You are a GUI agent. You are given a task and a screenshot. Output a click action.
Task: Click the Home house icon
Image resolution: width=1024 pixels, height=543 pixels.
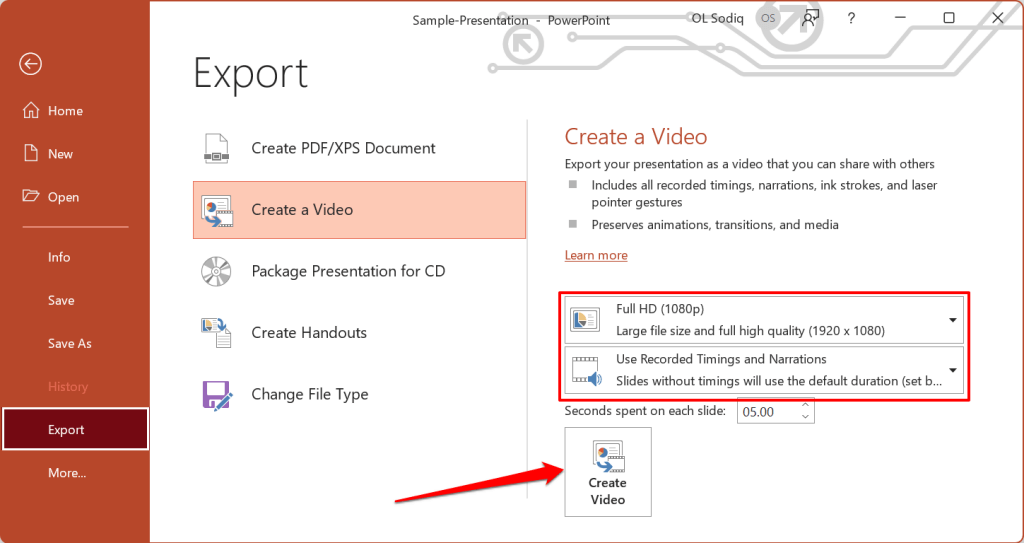coord(31,110)
